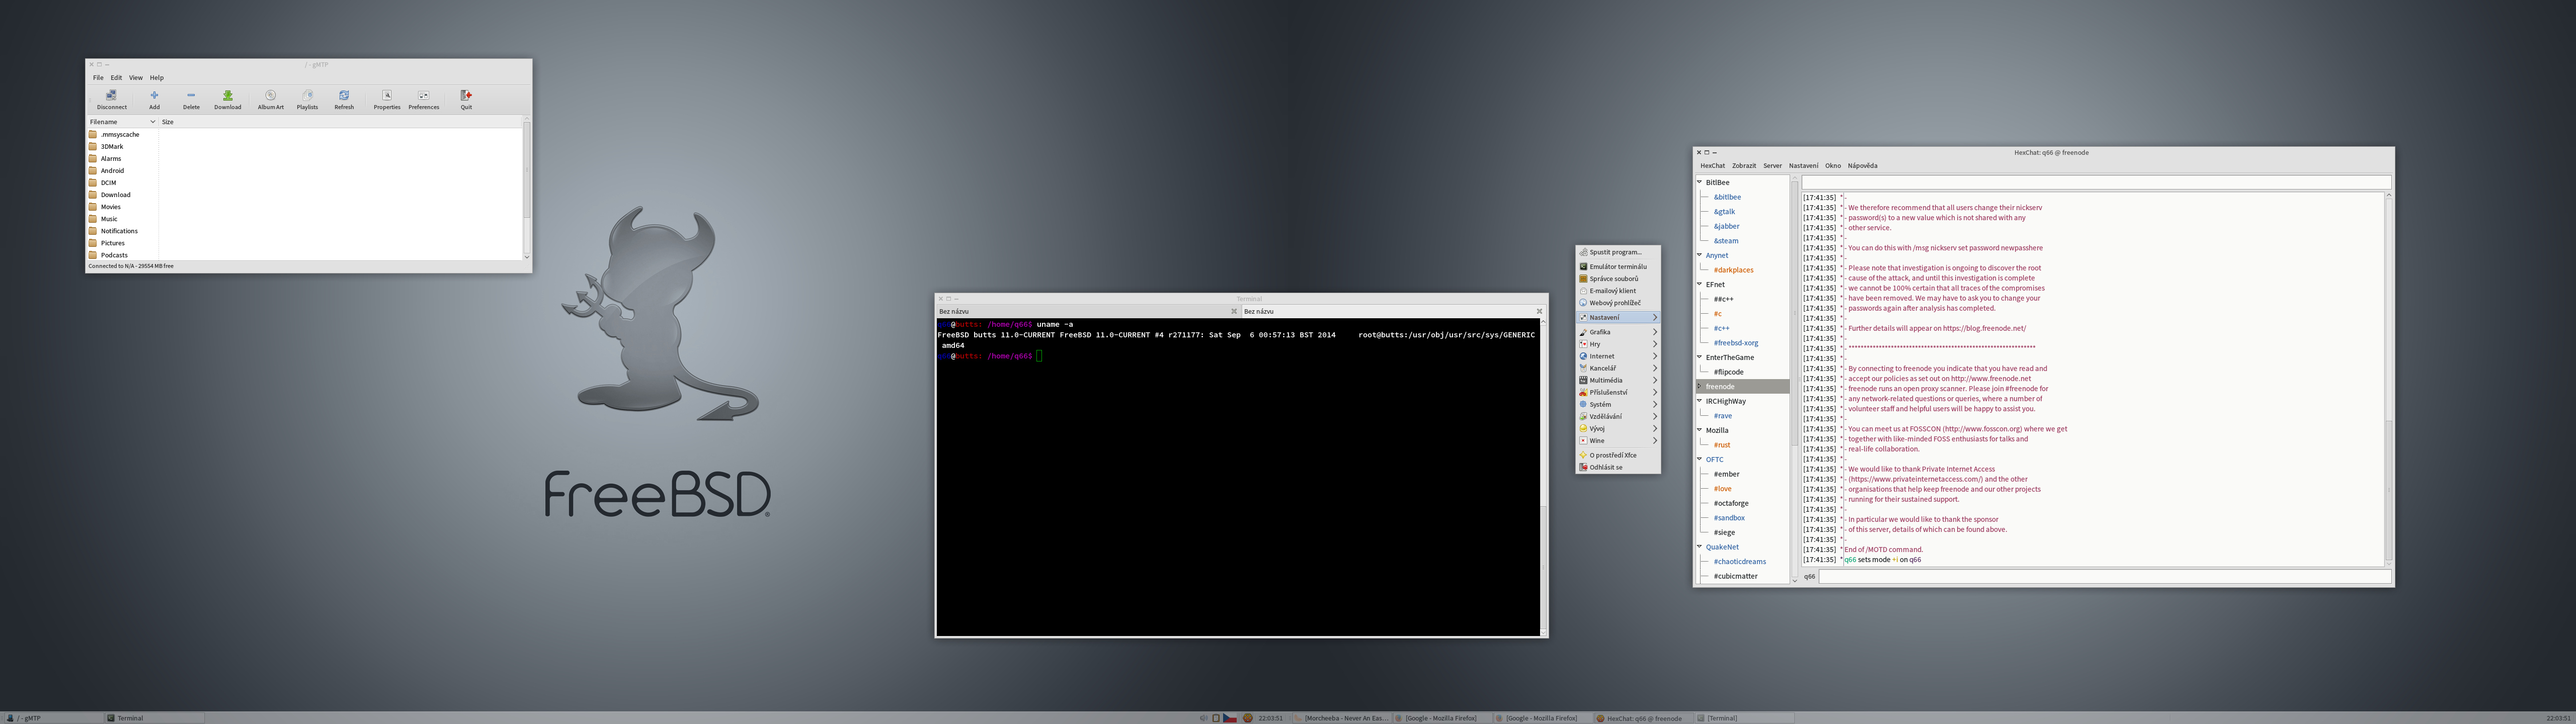This screenshot has height=724, width=2576.
Task: Click the Quit icon in gMTP
Action: (466, 96)
